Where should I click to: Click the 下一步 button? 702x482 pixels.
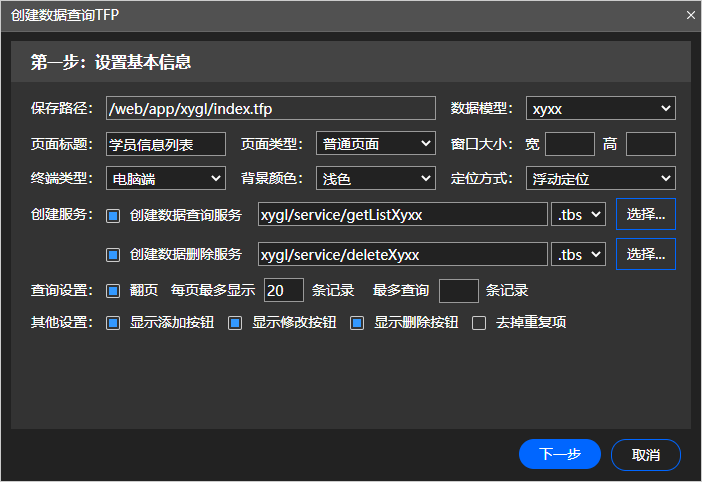(560, 454)
